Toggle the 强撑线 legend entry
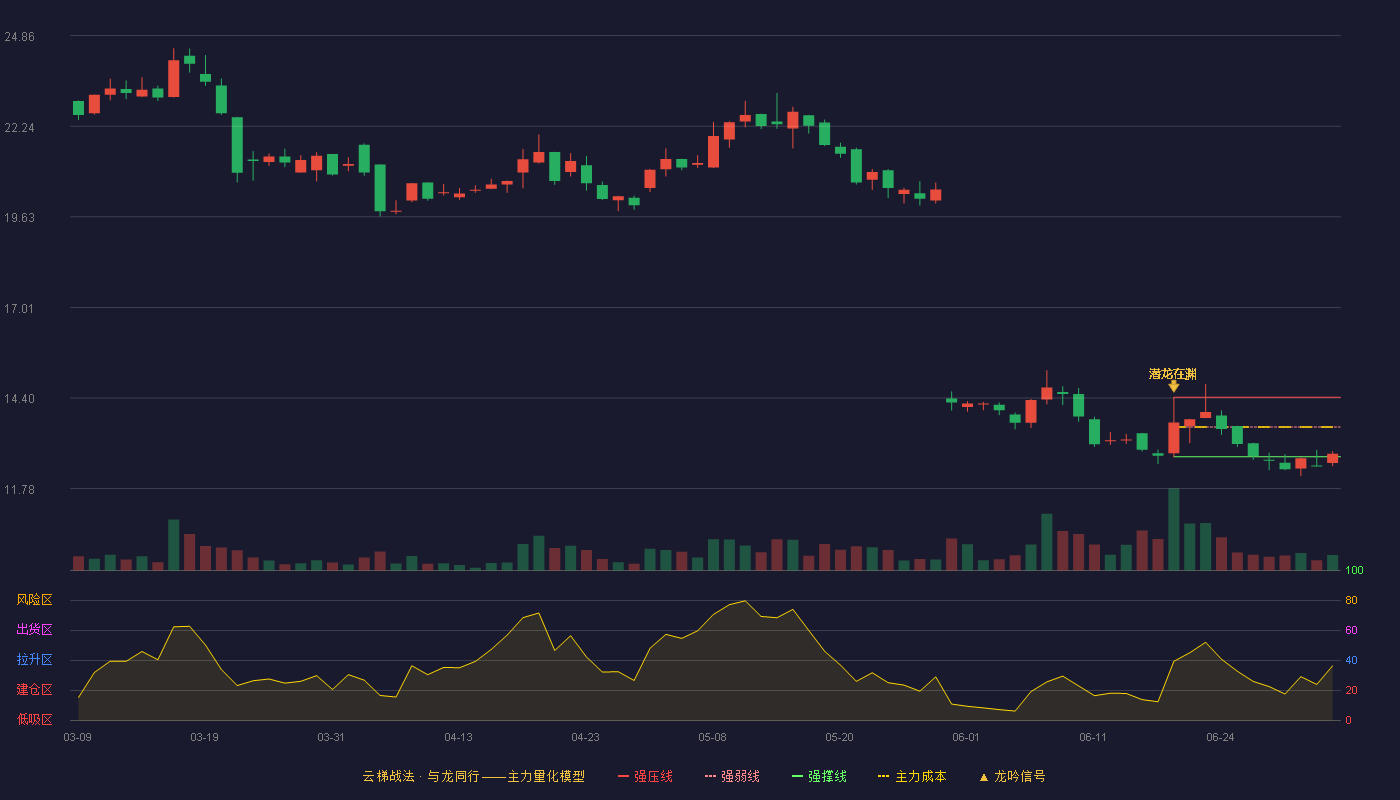Viewport: 1400px width, 800px height. coord(819,776)
